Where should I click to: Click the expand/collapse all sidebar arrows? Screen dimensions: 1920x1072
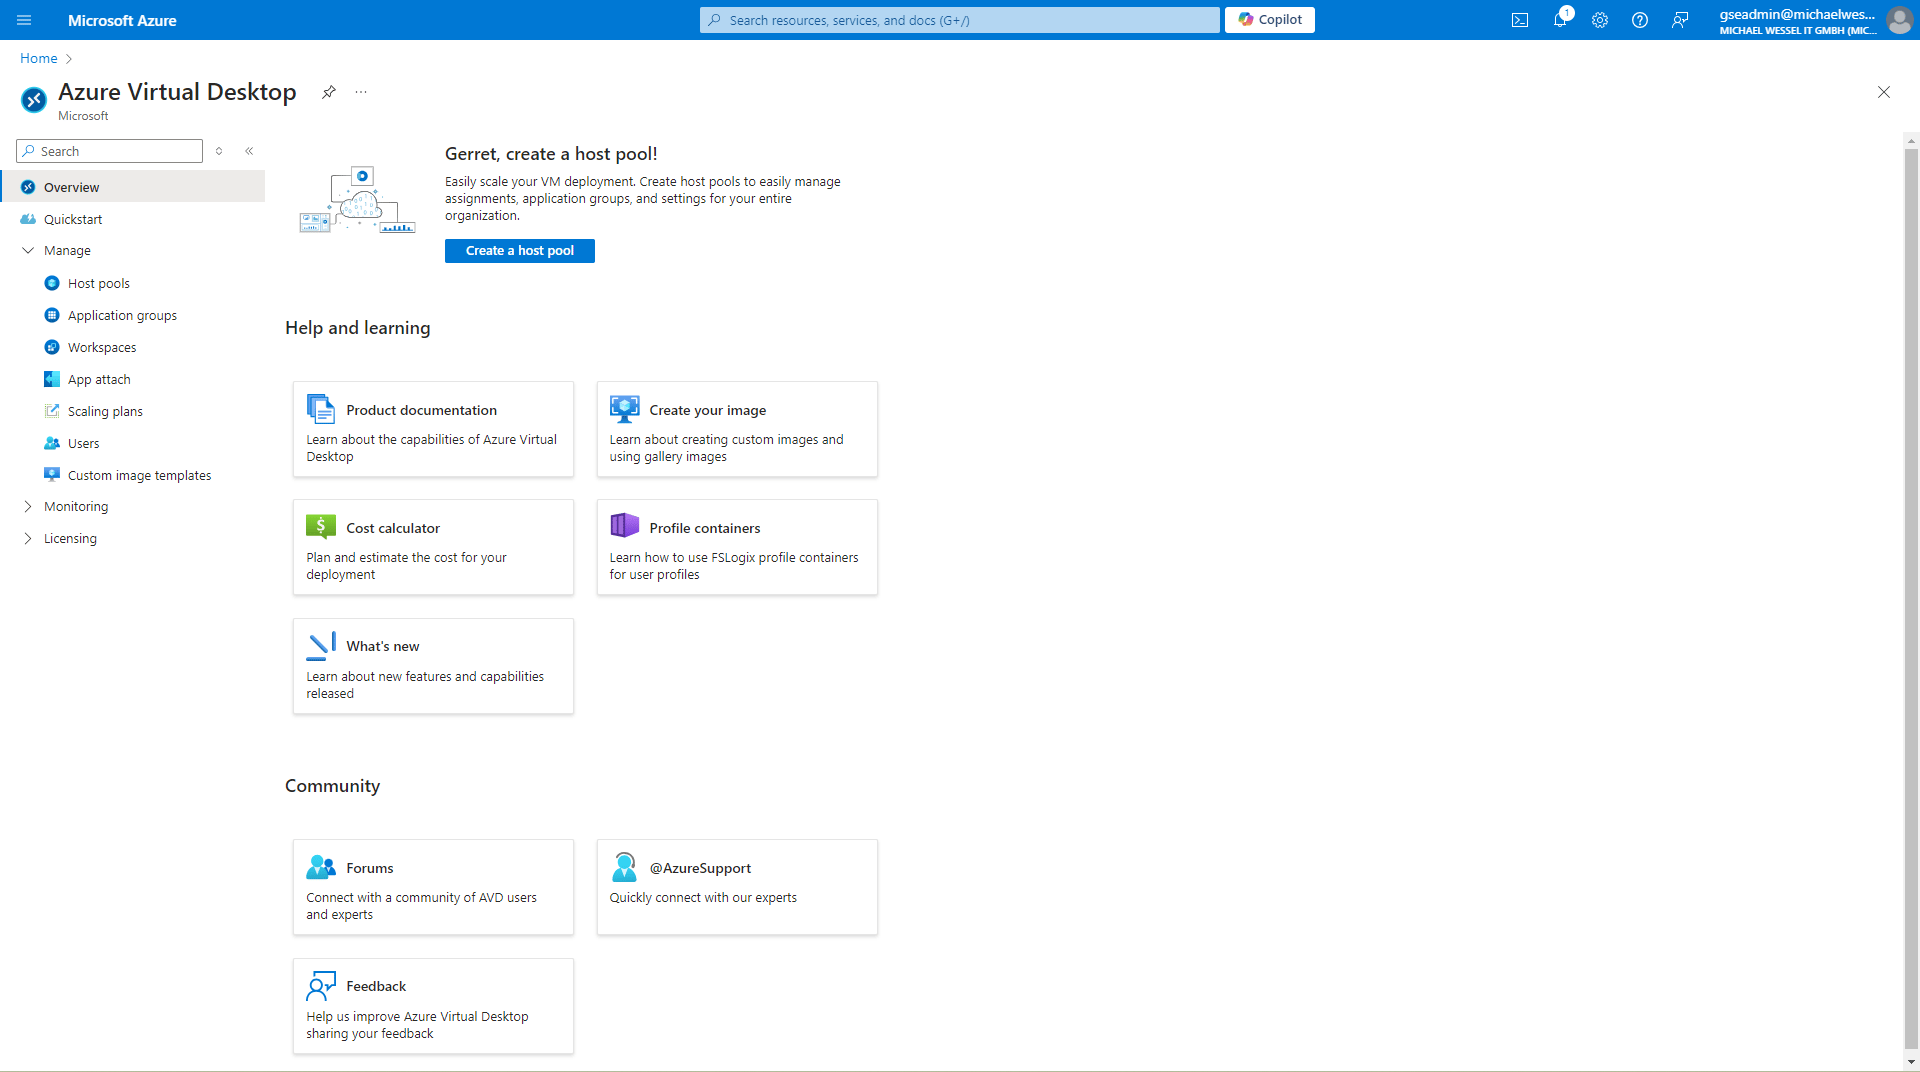pos(219,151)
